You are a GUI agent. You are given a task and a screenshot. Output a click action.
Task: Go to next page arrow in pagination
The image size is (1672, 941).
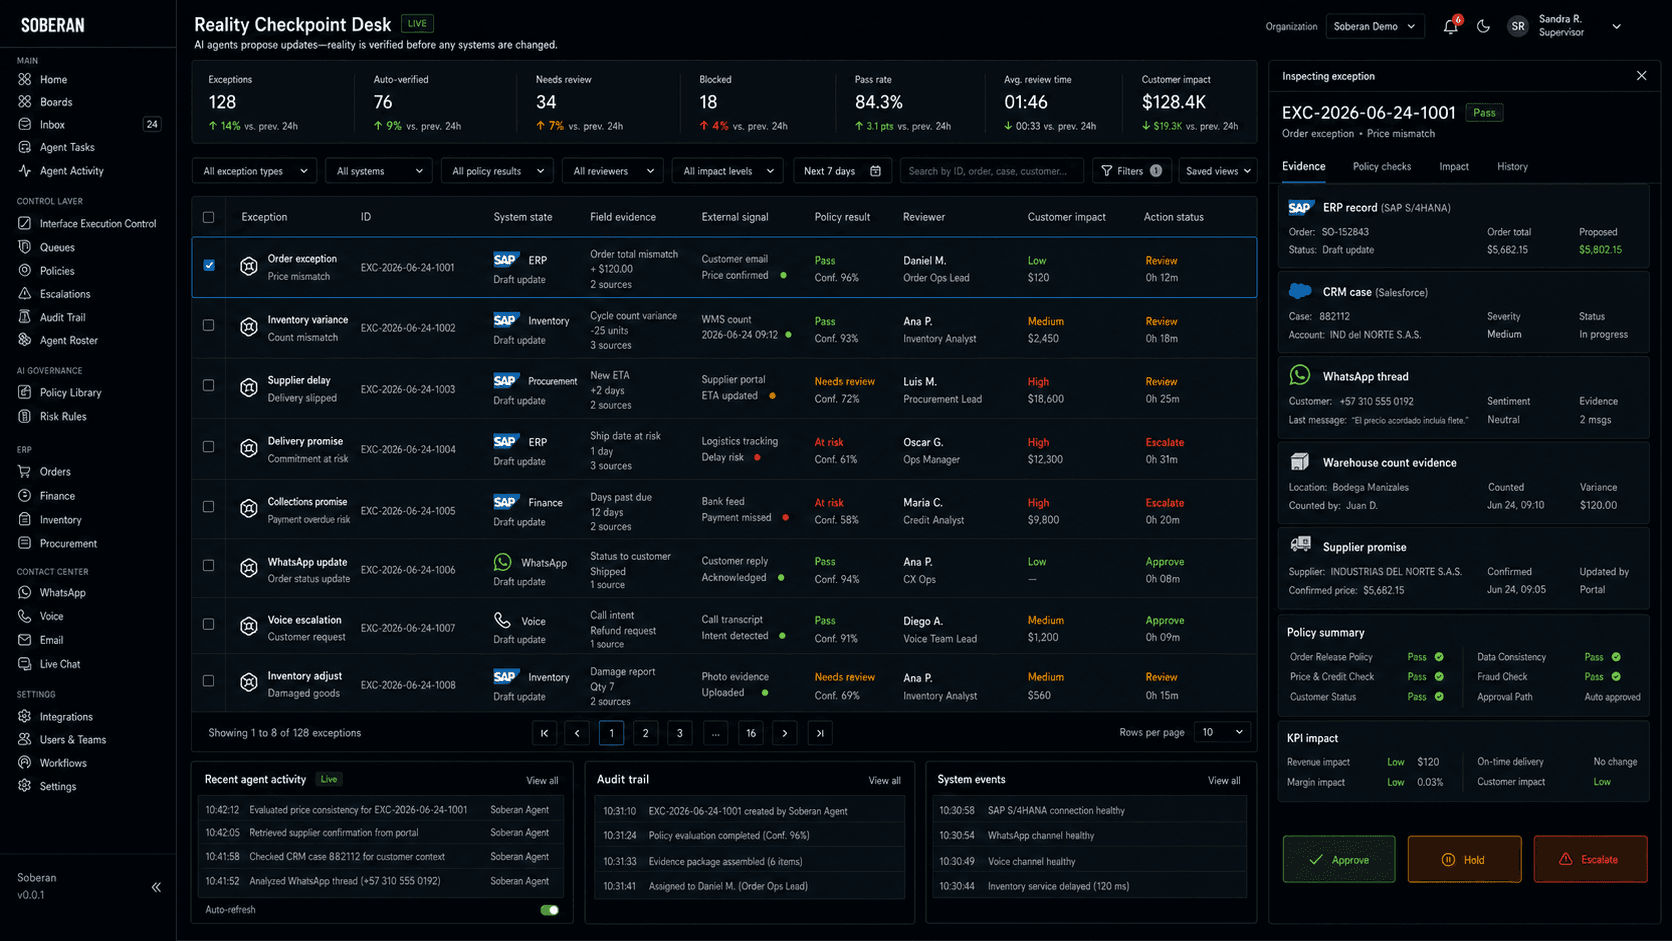(x=785, y=733)
